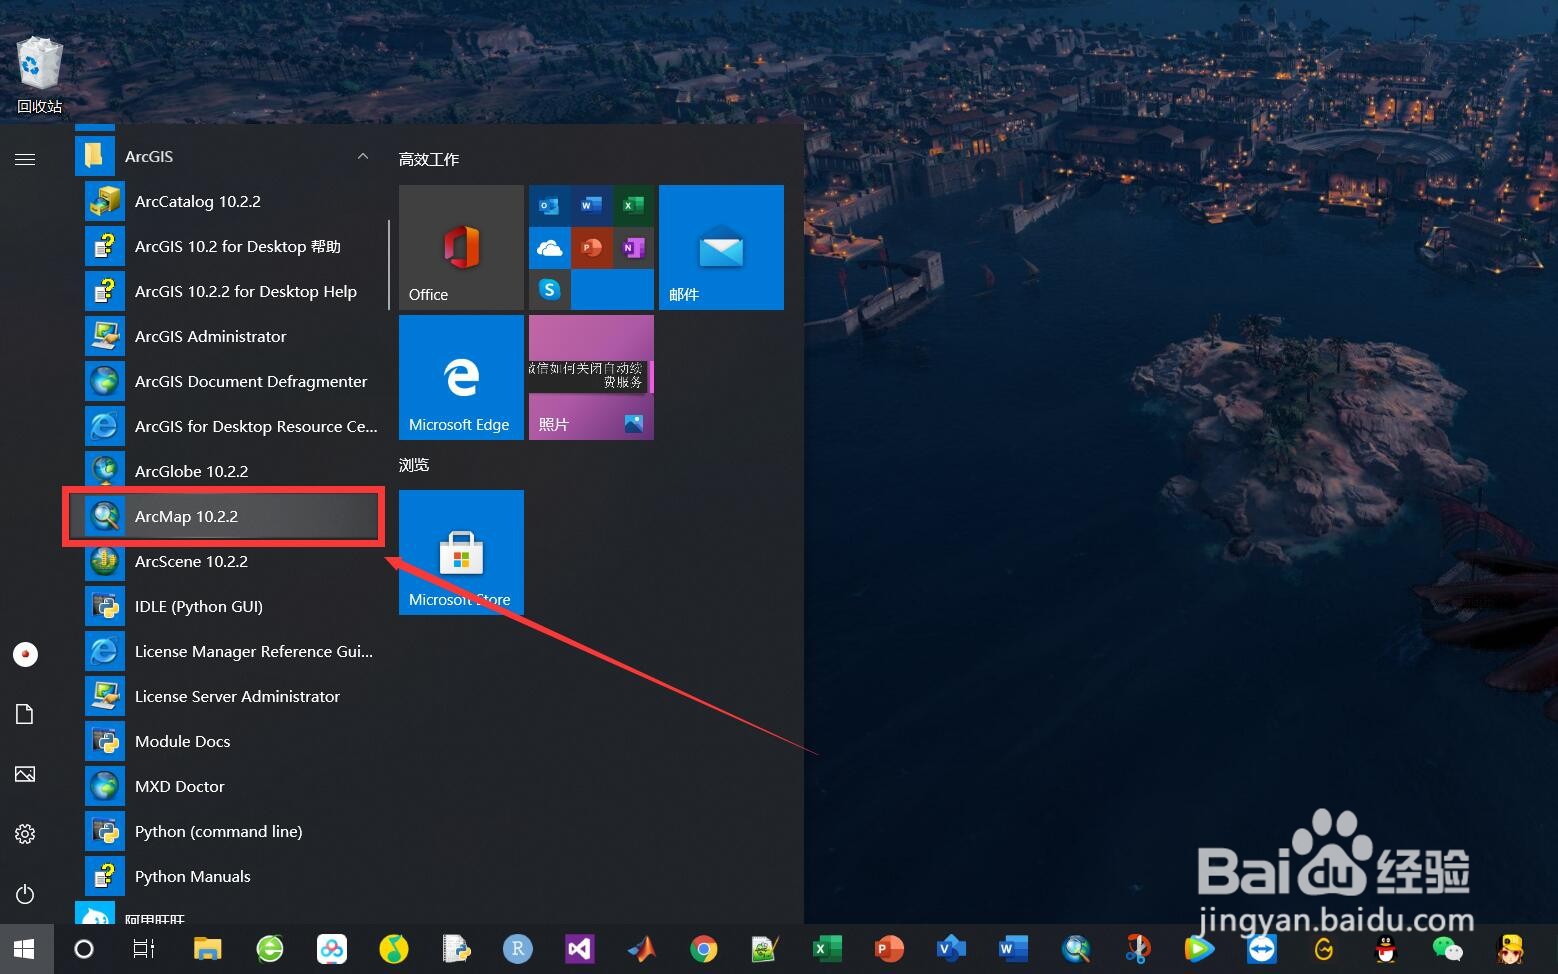Screen dimensions: 1558x974
Task: Open ArcGIS for Desktop Resource Center
Action: (229, 426)
